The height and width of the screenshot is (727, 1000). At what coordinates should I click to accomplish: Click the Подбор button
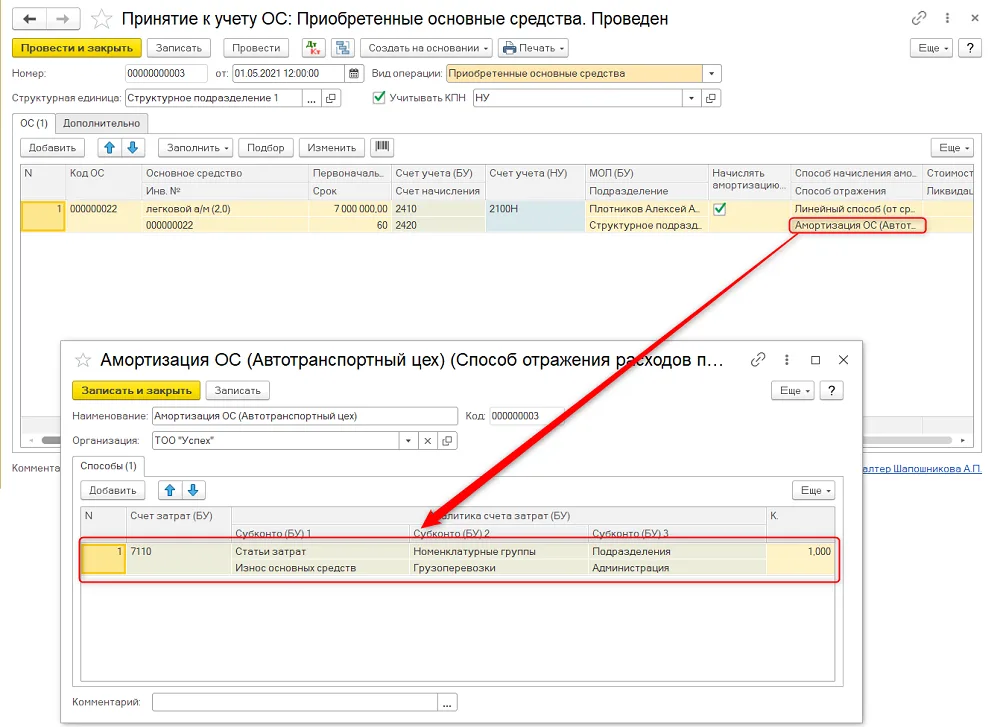tap(265, 148)
